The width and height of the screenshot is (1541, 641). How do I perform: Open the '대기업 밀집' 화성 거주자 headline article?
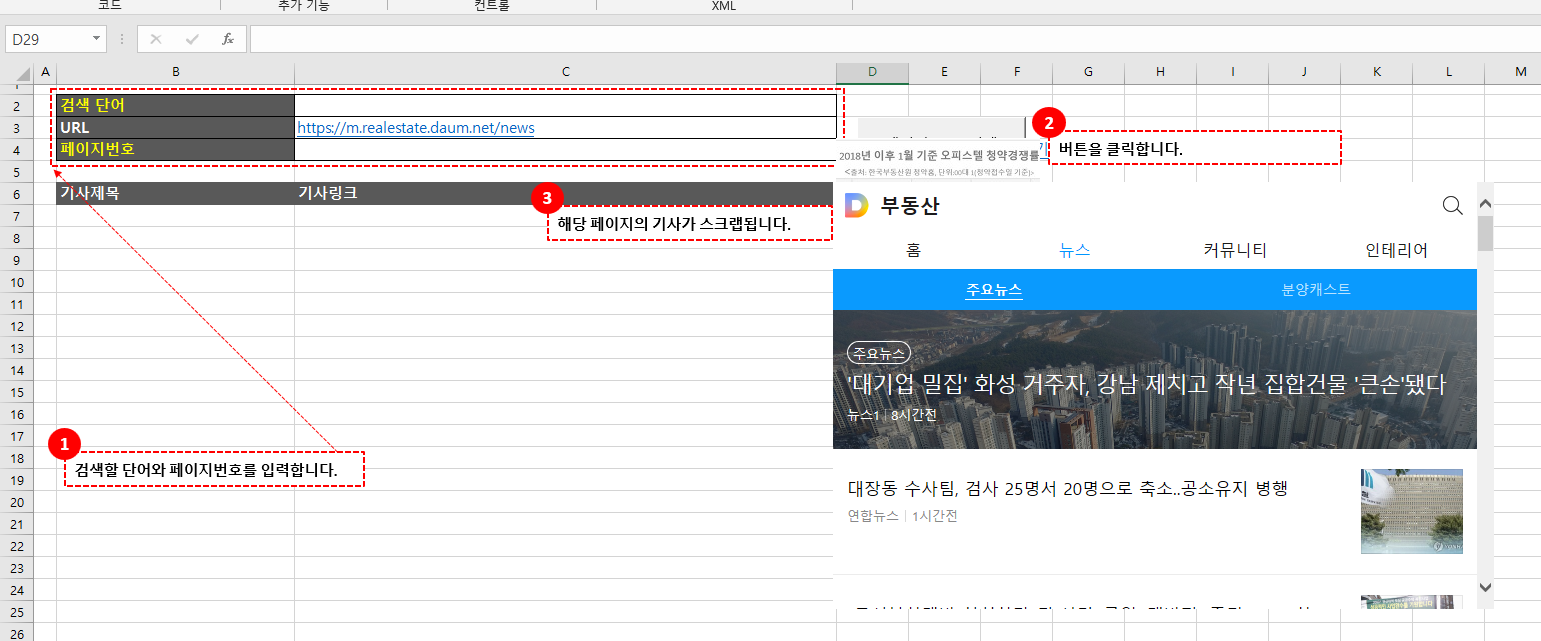(x=1146, y=384)
